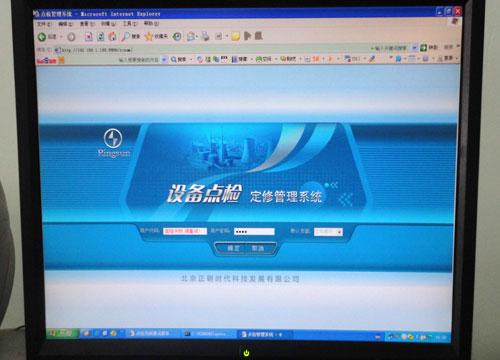This screenshot has height=360, width=500.
Task: Click the green Go arrow beside address bar
Action: pyautogui.click(x=423, y=48)
